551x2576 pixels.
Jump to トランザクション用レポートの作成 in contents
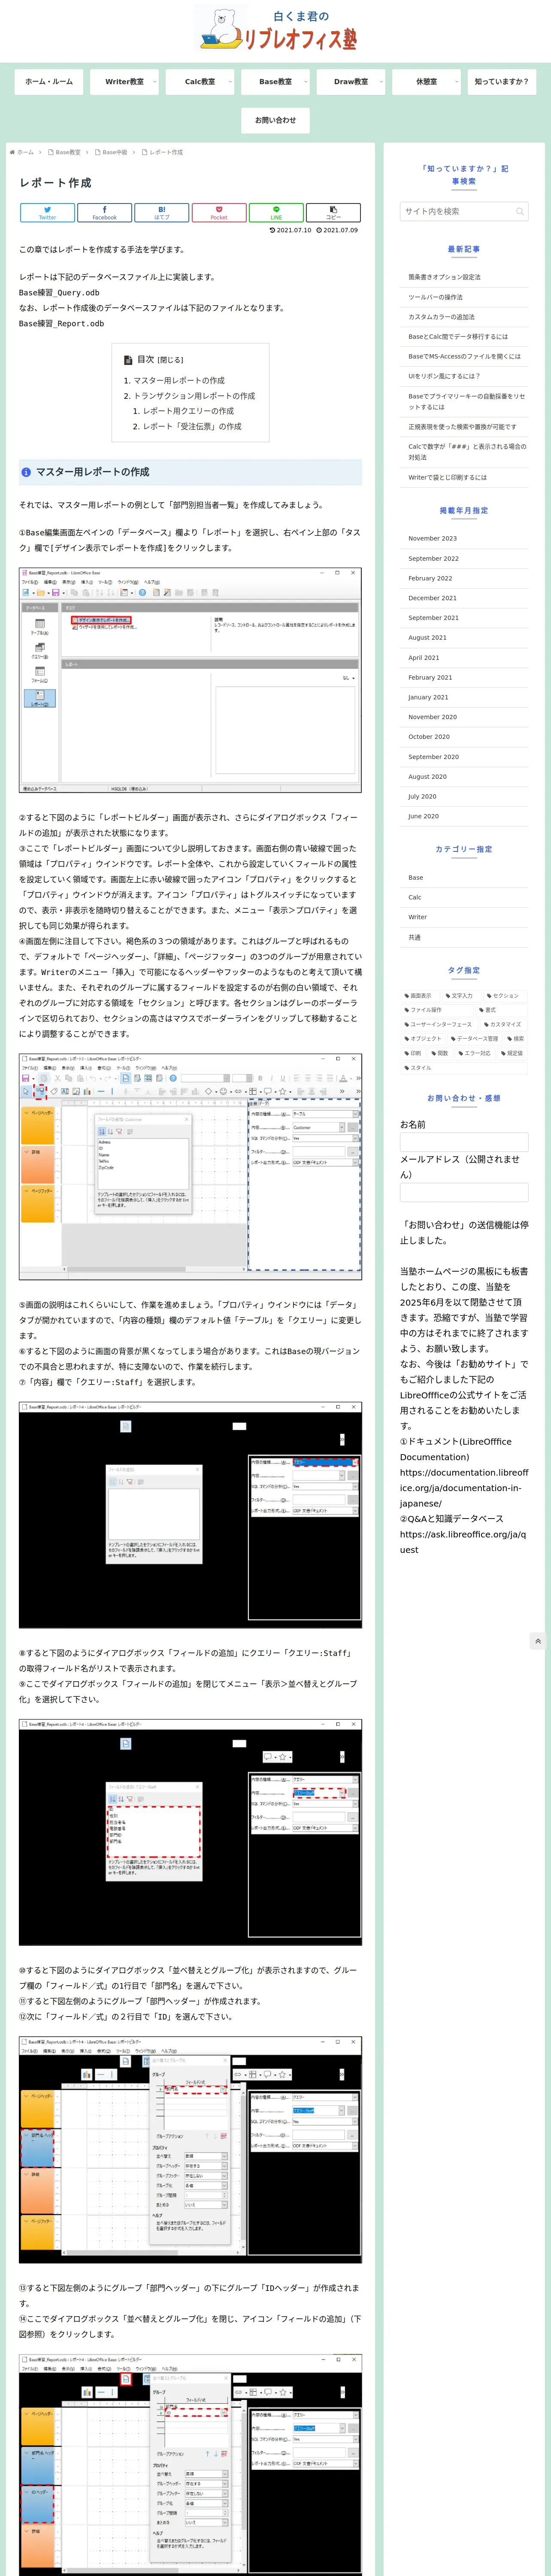(x=194, y=396)
